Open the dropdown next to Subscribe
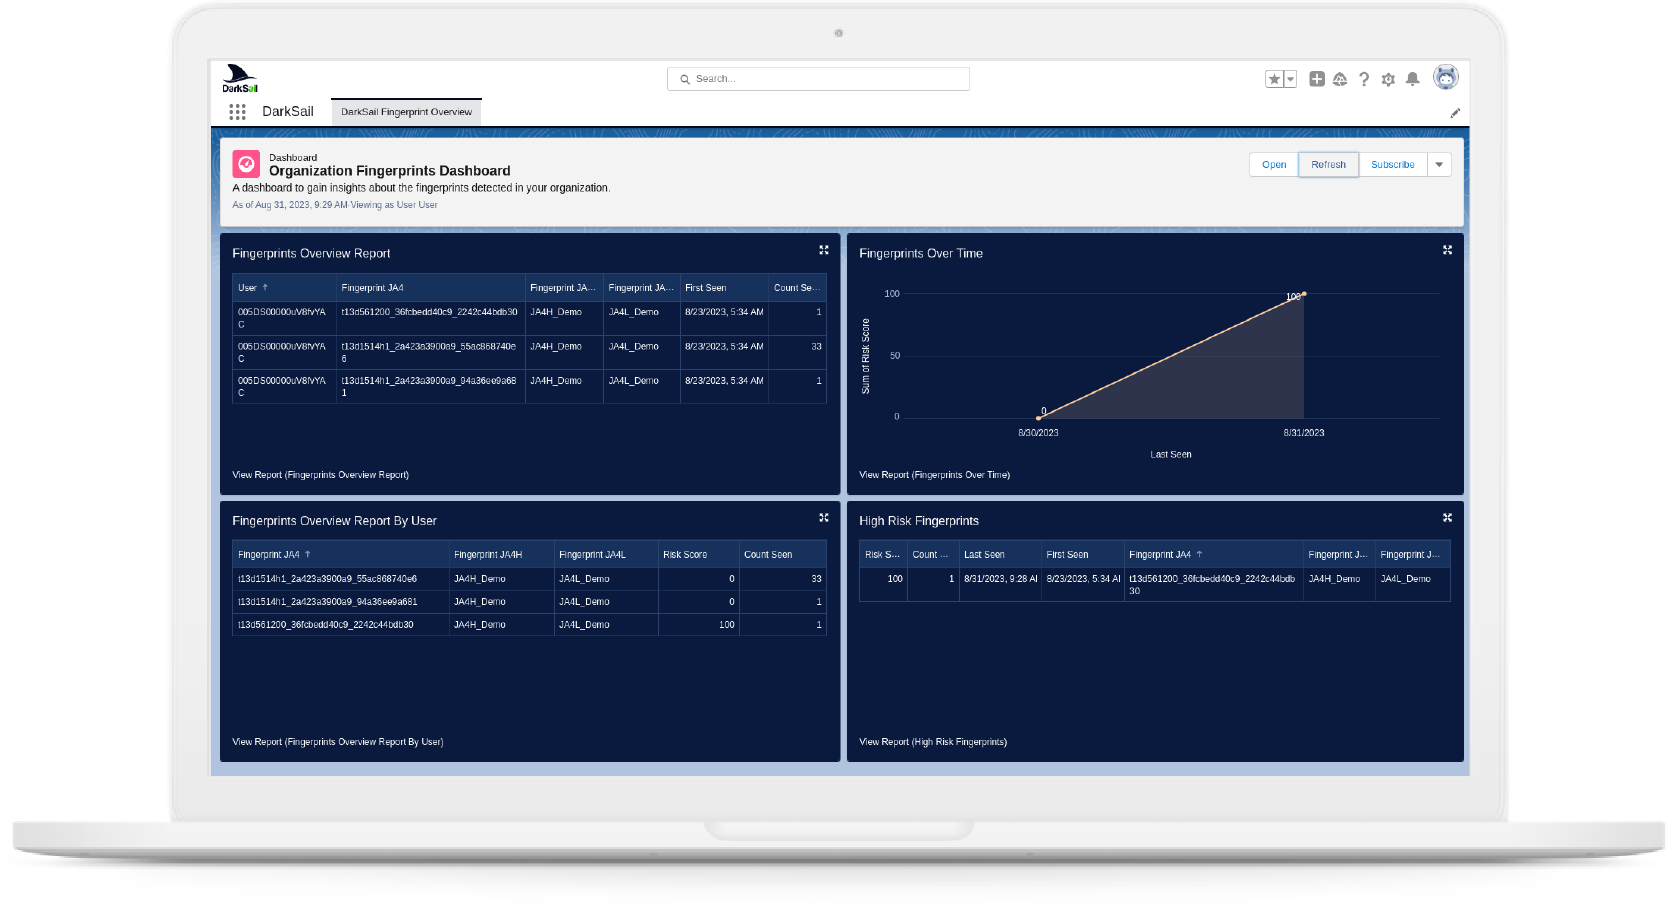This screenshot has width=1667, height=906. (1439, 165)
